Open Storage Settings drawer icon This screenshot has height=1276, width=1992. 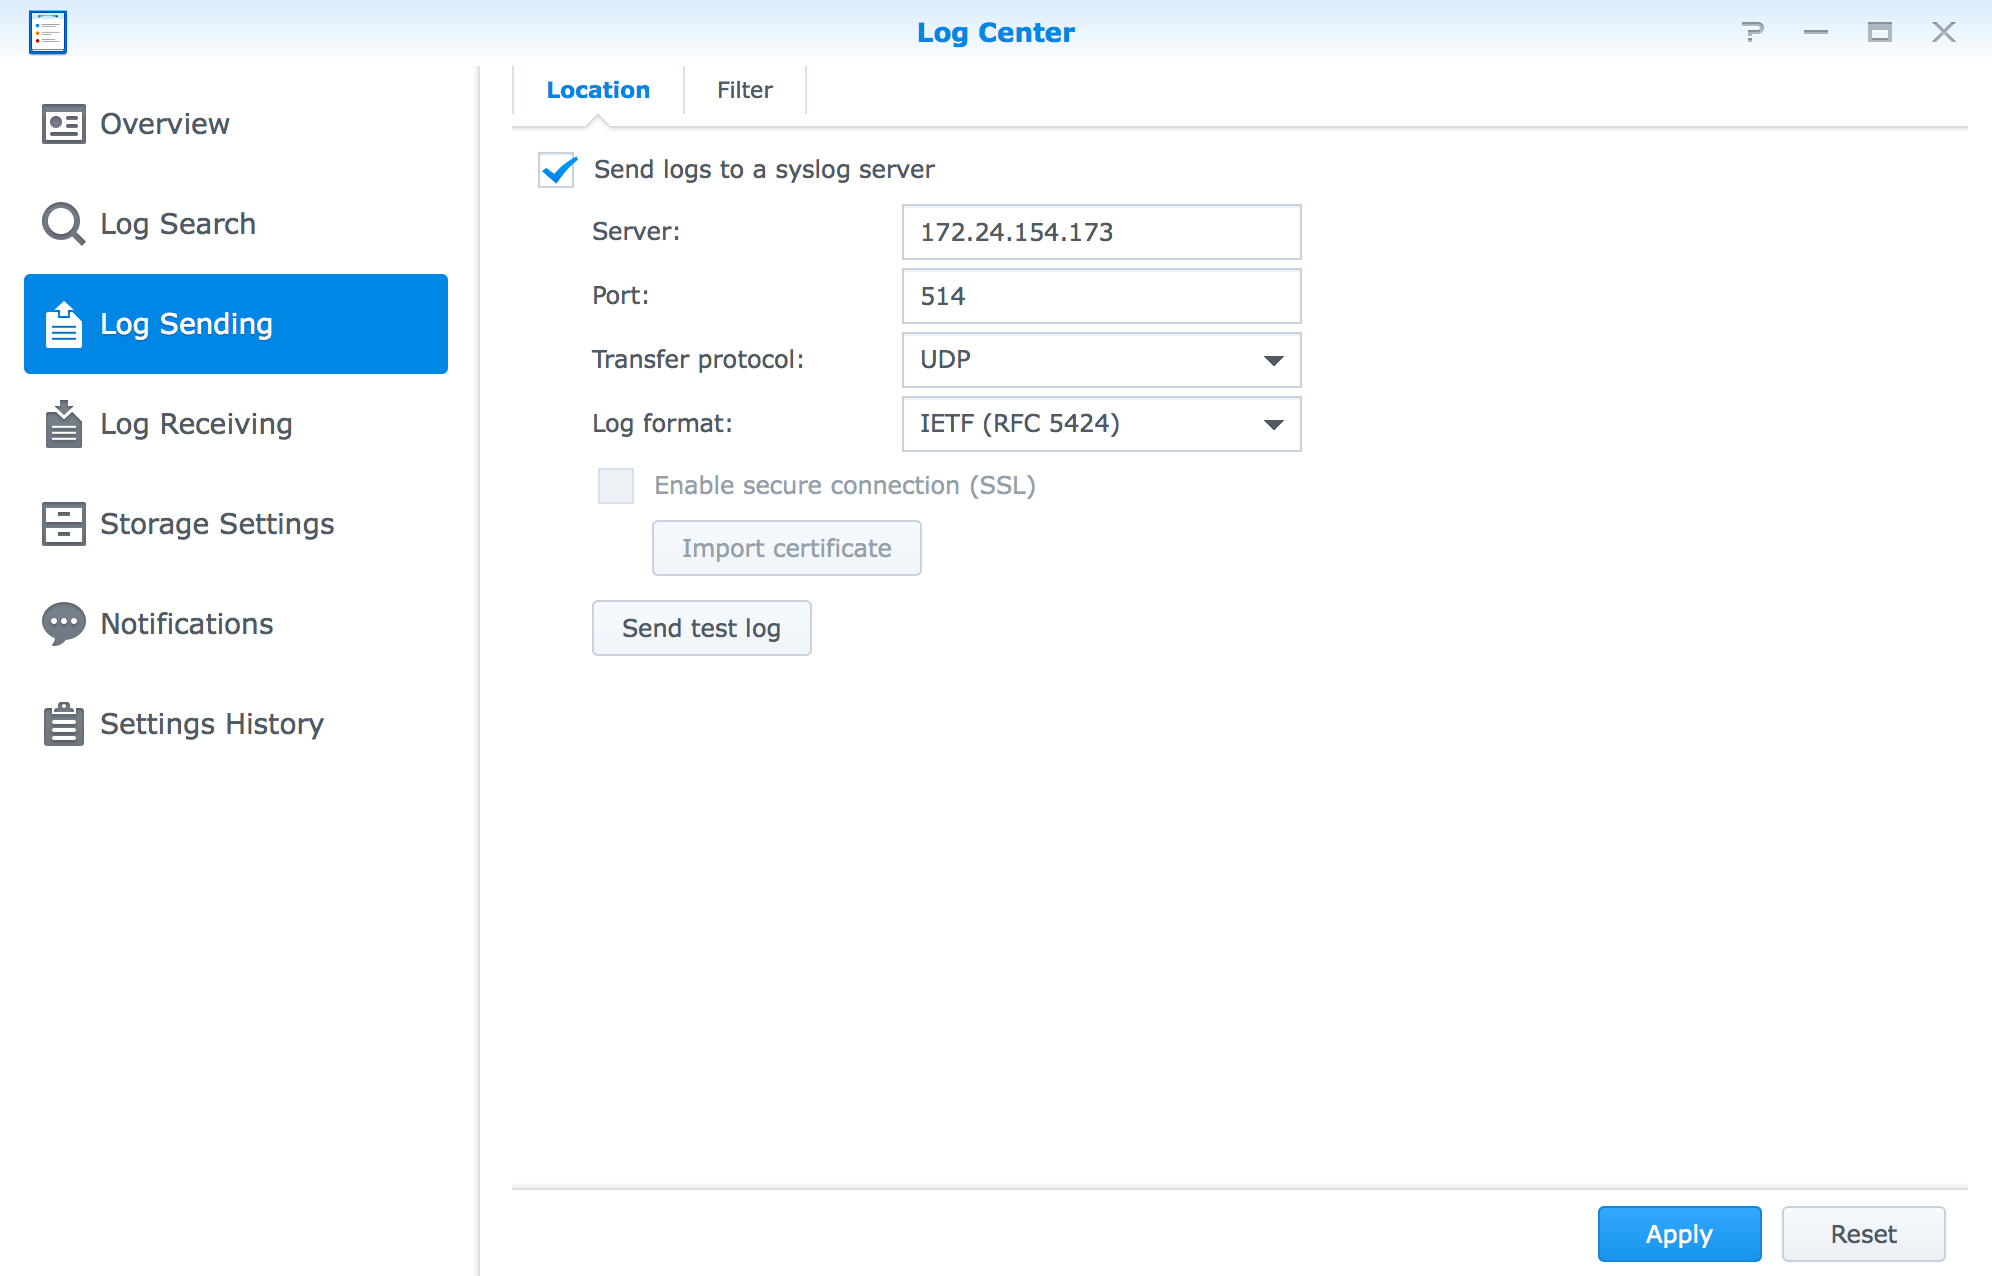[63, 524]
